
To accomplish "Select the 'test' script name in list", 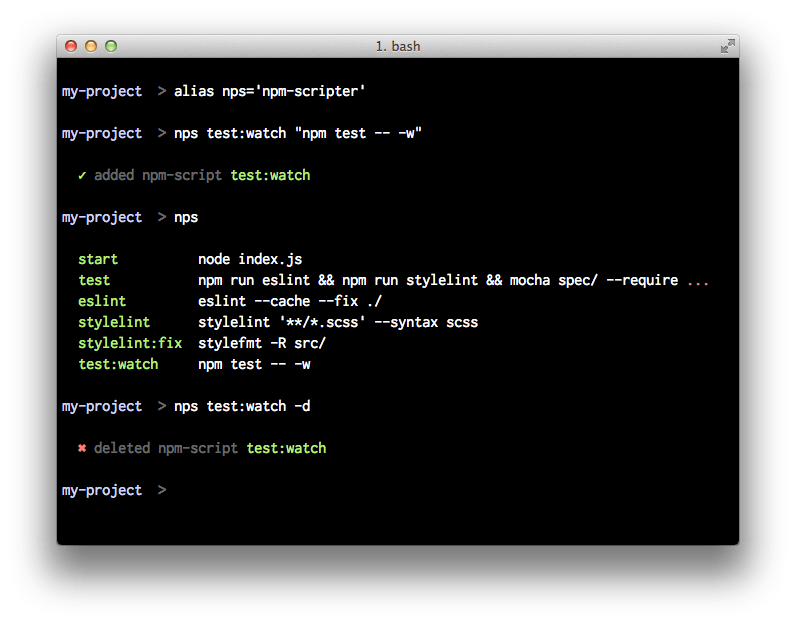I will coord(94,280).
